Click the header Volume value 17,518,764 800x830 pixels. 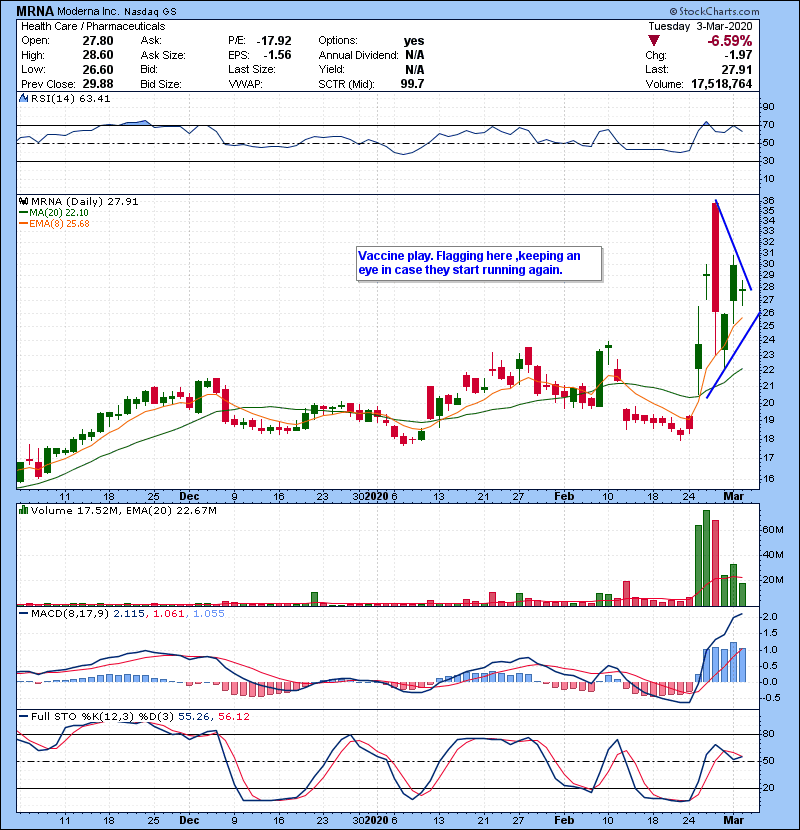(x=722, y=84)
